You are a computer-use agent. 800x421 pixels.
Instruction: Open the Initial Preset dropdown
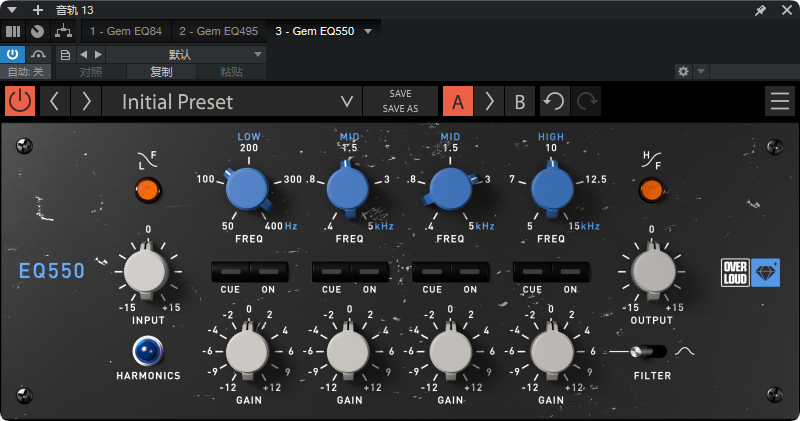(232, 101)
